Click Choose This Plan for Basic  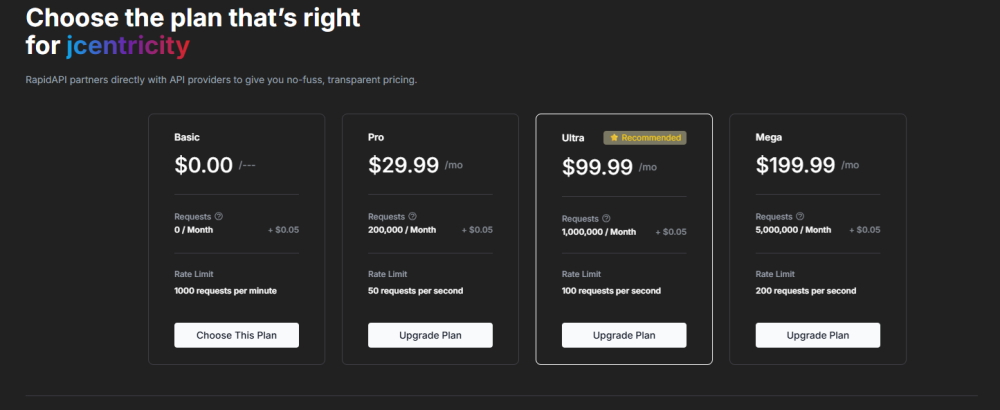[237, 335]
